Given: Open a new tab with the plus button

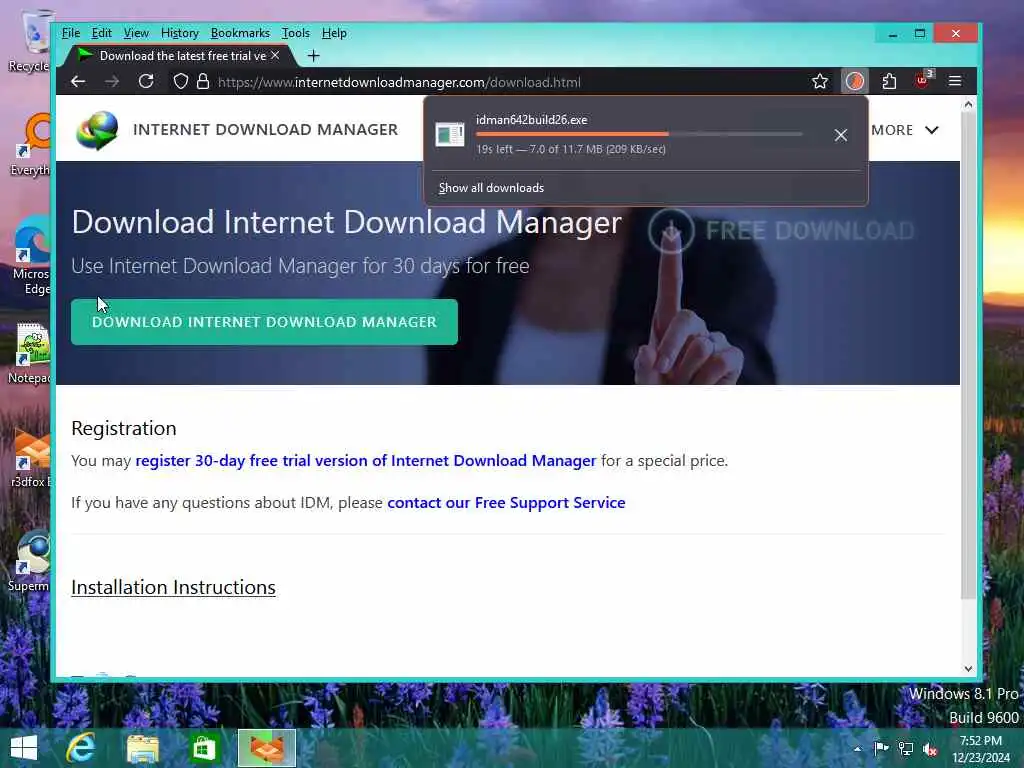Looking at the screenshot, I should 313,56.
